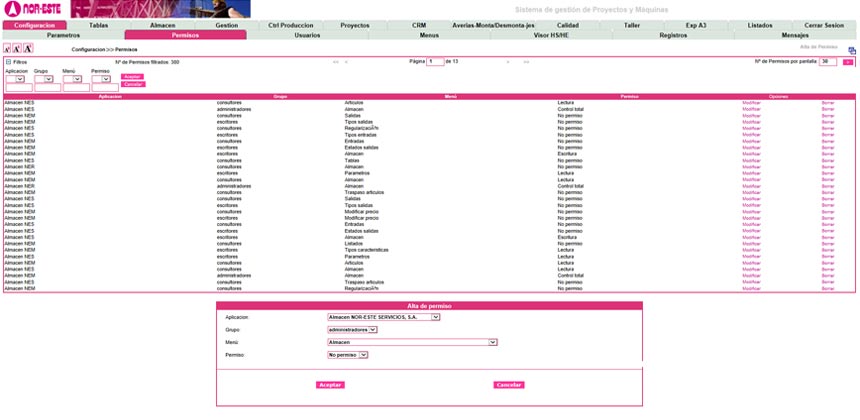Click Borrar in first administradores Control total row

[828, 109]
